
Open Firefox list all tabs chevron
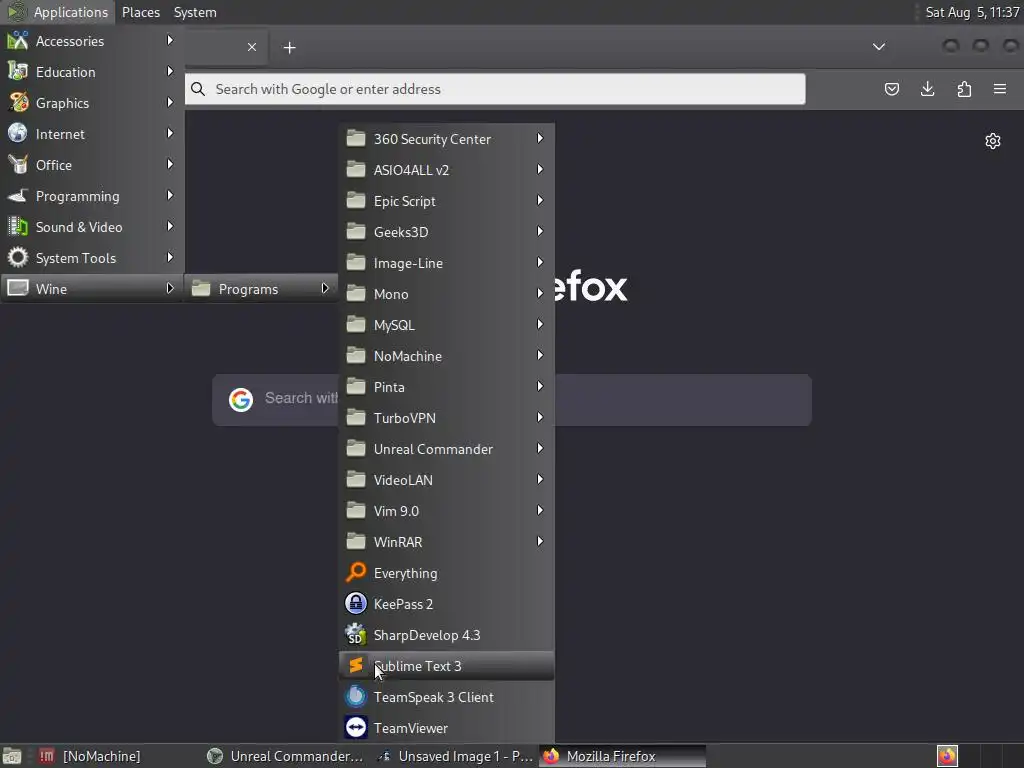coord(879,46)
